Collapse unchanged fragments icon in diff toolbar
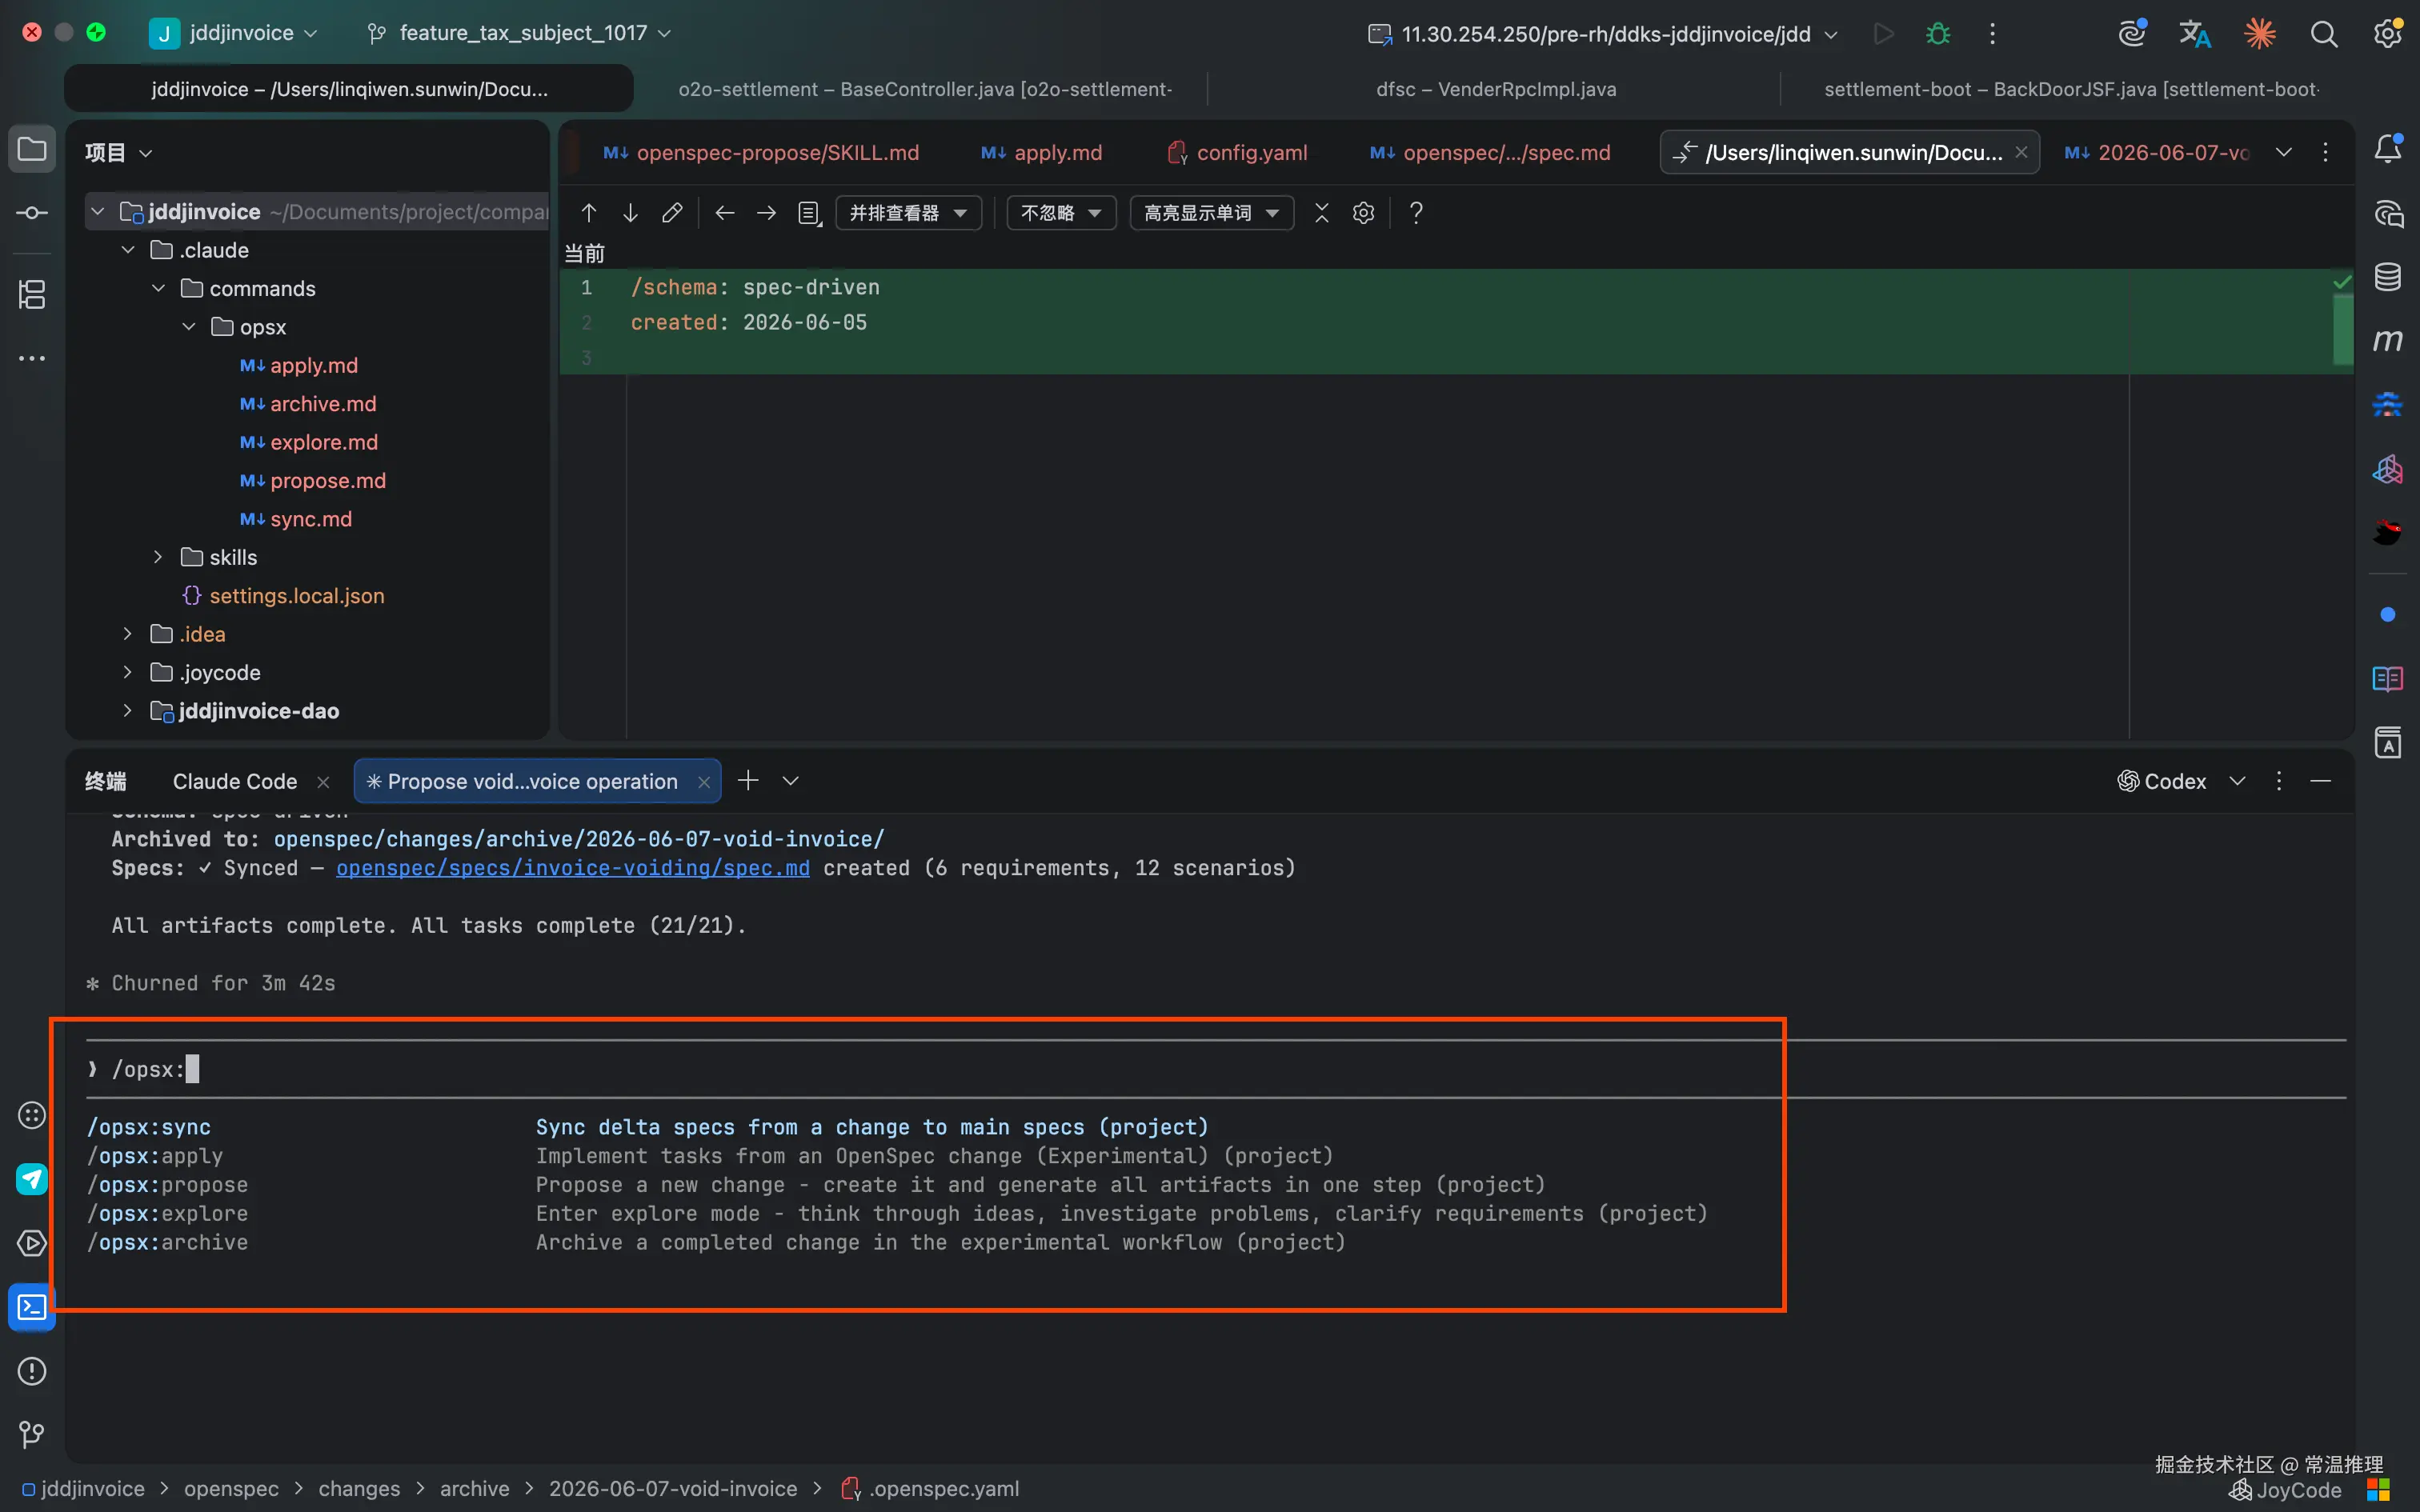2420x1512 pixels. [x=1322, y=213]
